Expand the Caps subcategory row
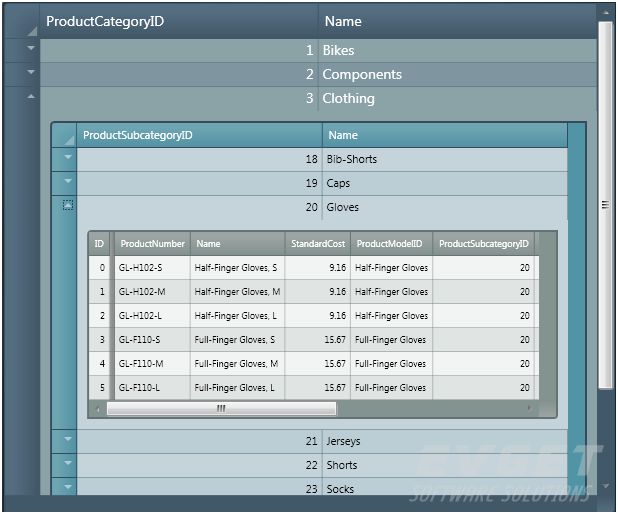Screen dimensions: 618x514 coord(68,181)
